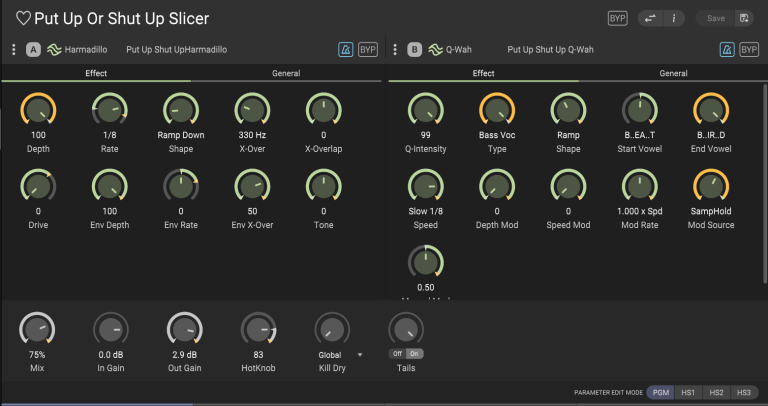Viewport: 768px width, 406px height.
Task: Open preset Put Up Shut UpHarmadillo
Action: [176, 49]
